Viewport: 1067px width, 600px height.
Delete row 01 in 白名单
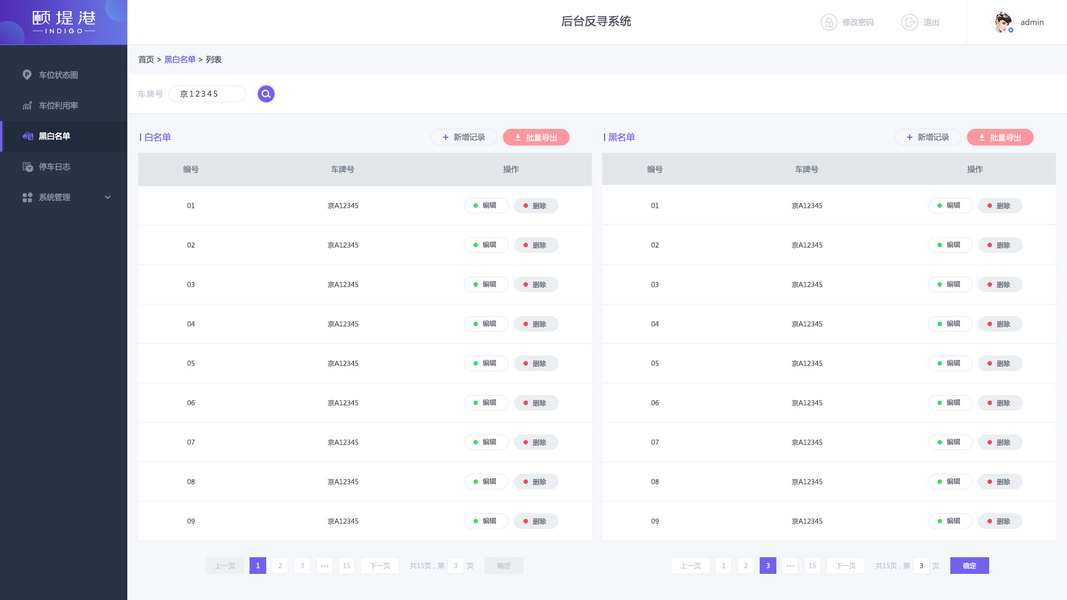click(x=536, y=205)
